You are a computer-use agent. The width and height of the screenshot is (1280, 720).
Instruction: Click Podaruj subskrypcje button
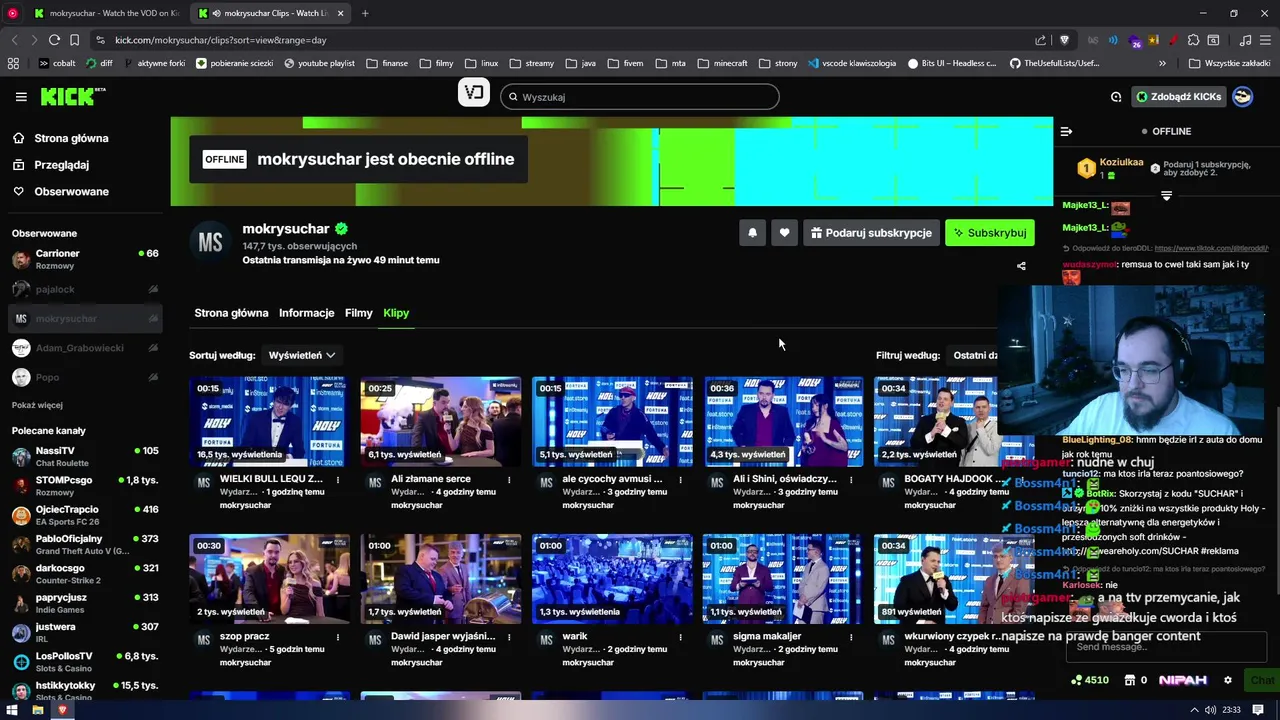(871, 233)
